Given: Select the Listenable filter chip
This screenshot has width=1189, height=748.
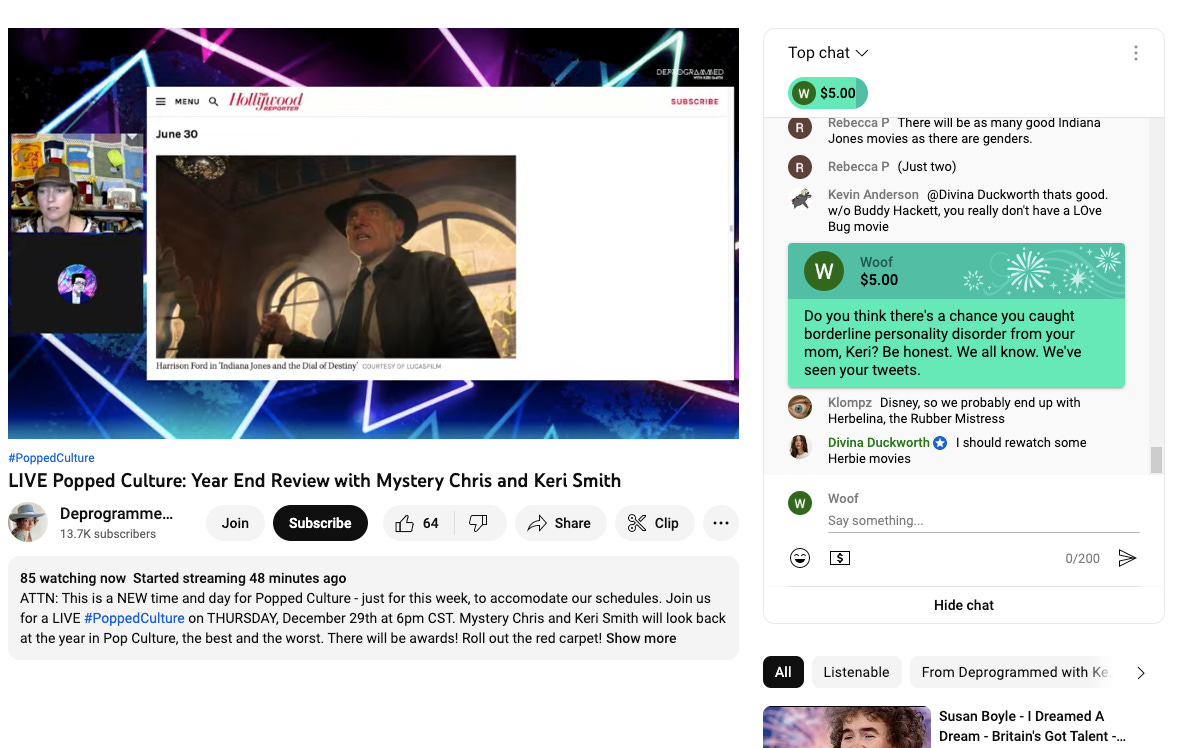Looking at the screenshot, I should pos(856,672).
